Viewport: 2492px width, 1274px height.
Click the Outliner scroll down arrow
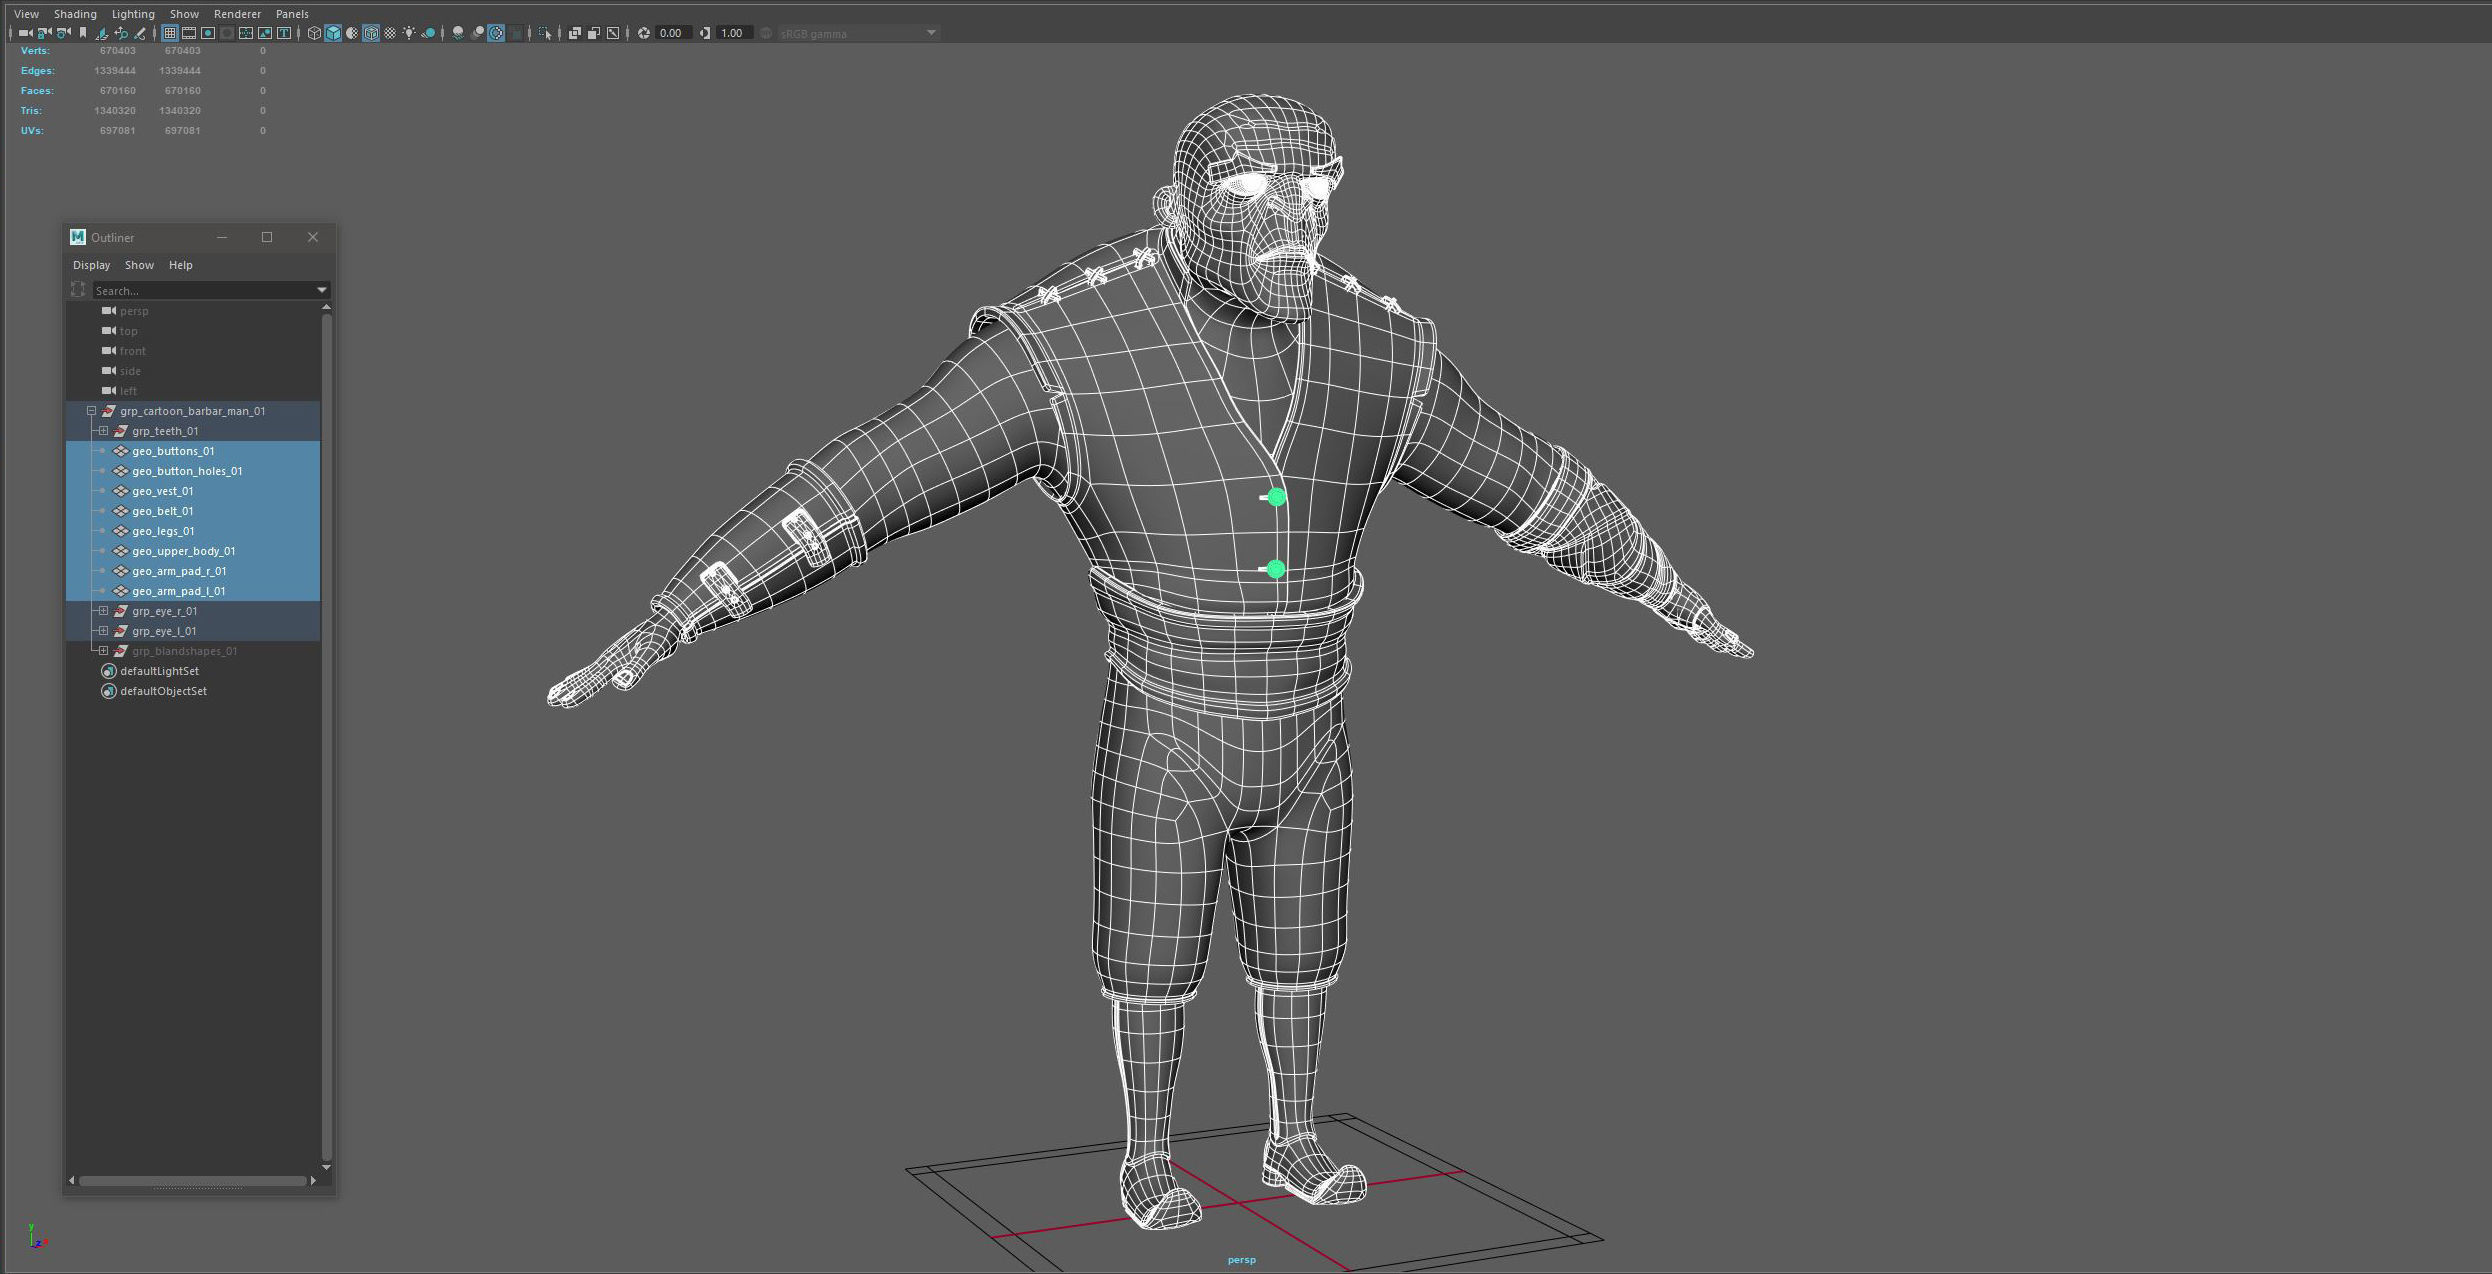point(326,1167)
